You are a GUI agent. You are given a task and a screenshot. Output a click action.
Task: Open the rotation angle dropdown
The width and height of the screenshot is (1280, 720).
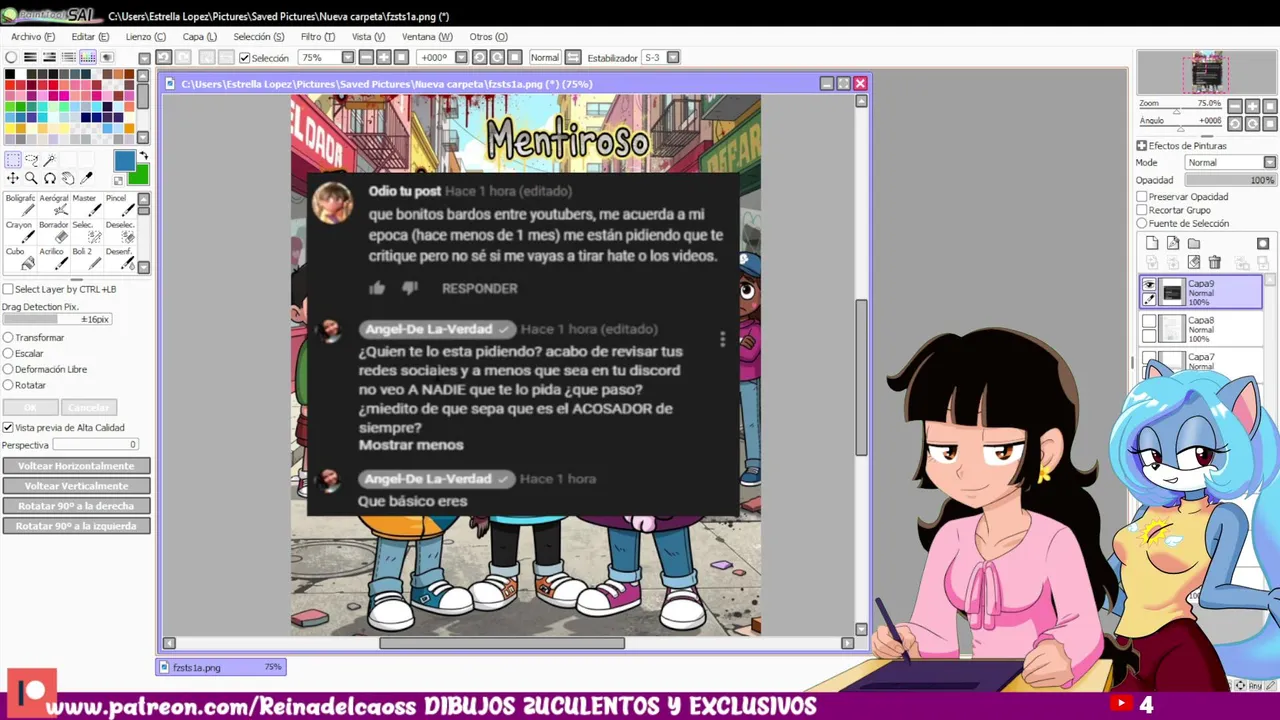click(461, 58)
